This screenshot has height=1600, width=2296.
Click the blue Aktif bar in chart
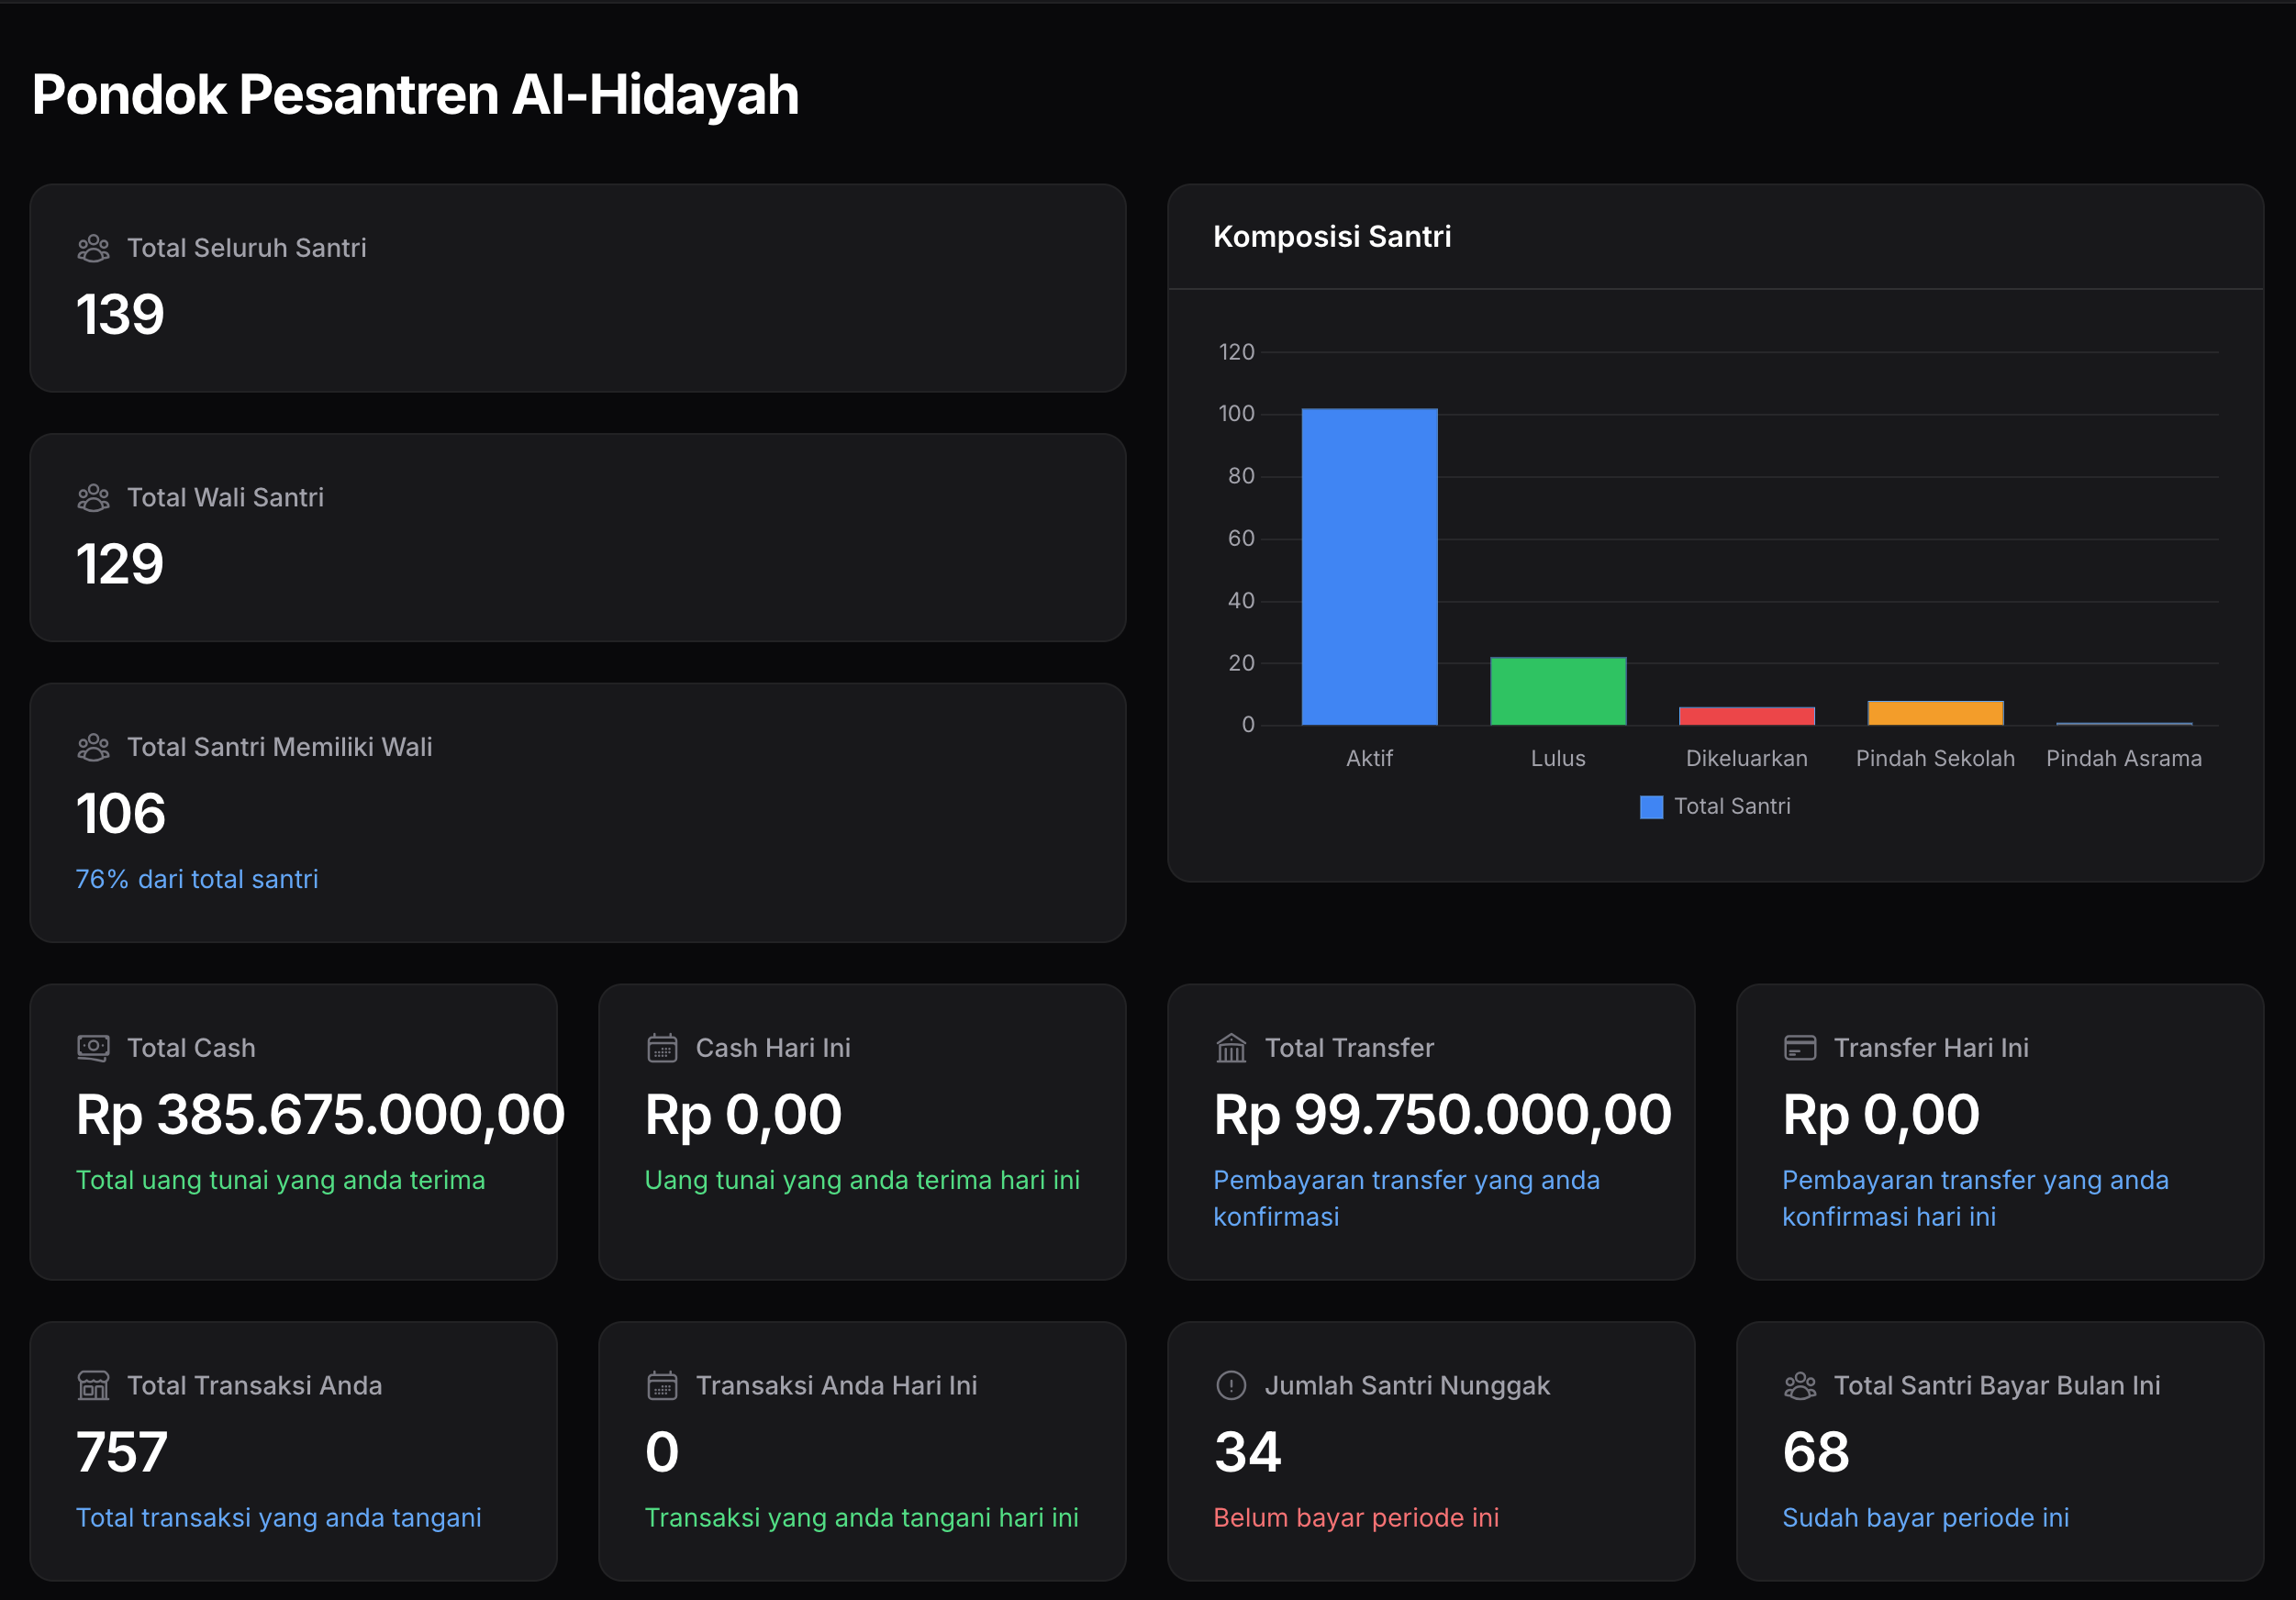click(x=1369, y=566)
